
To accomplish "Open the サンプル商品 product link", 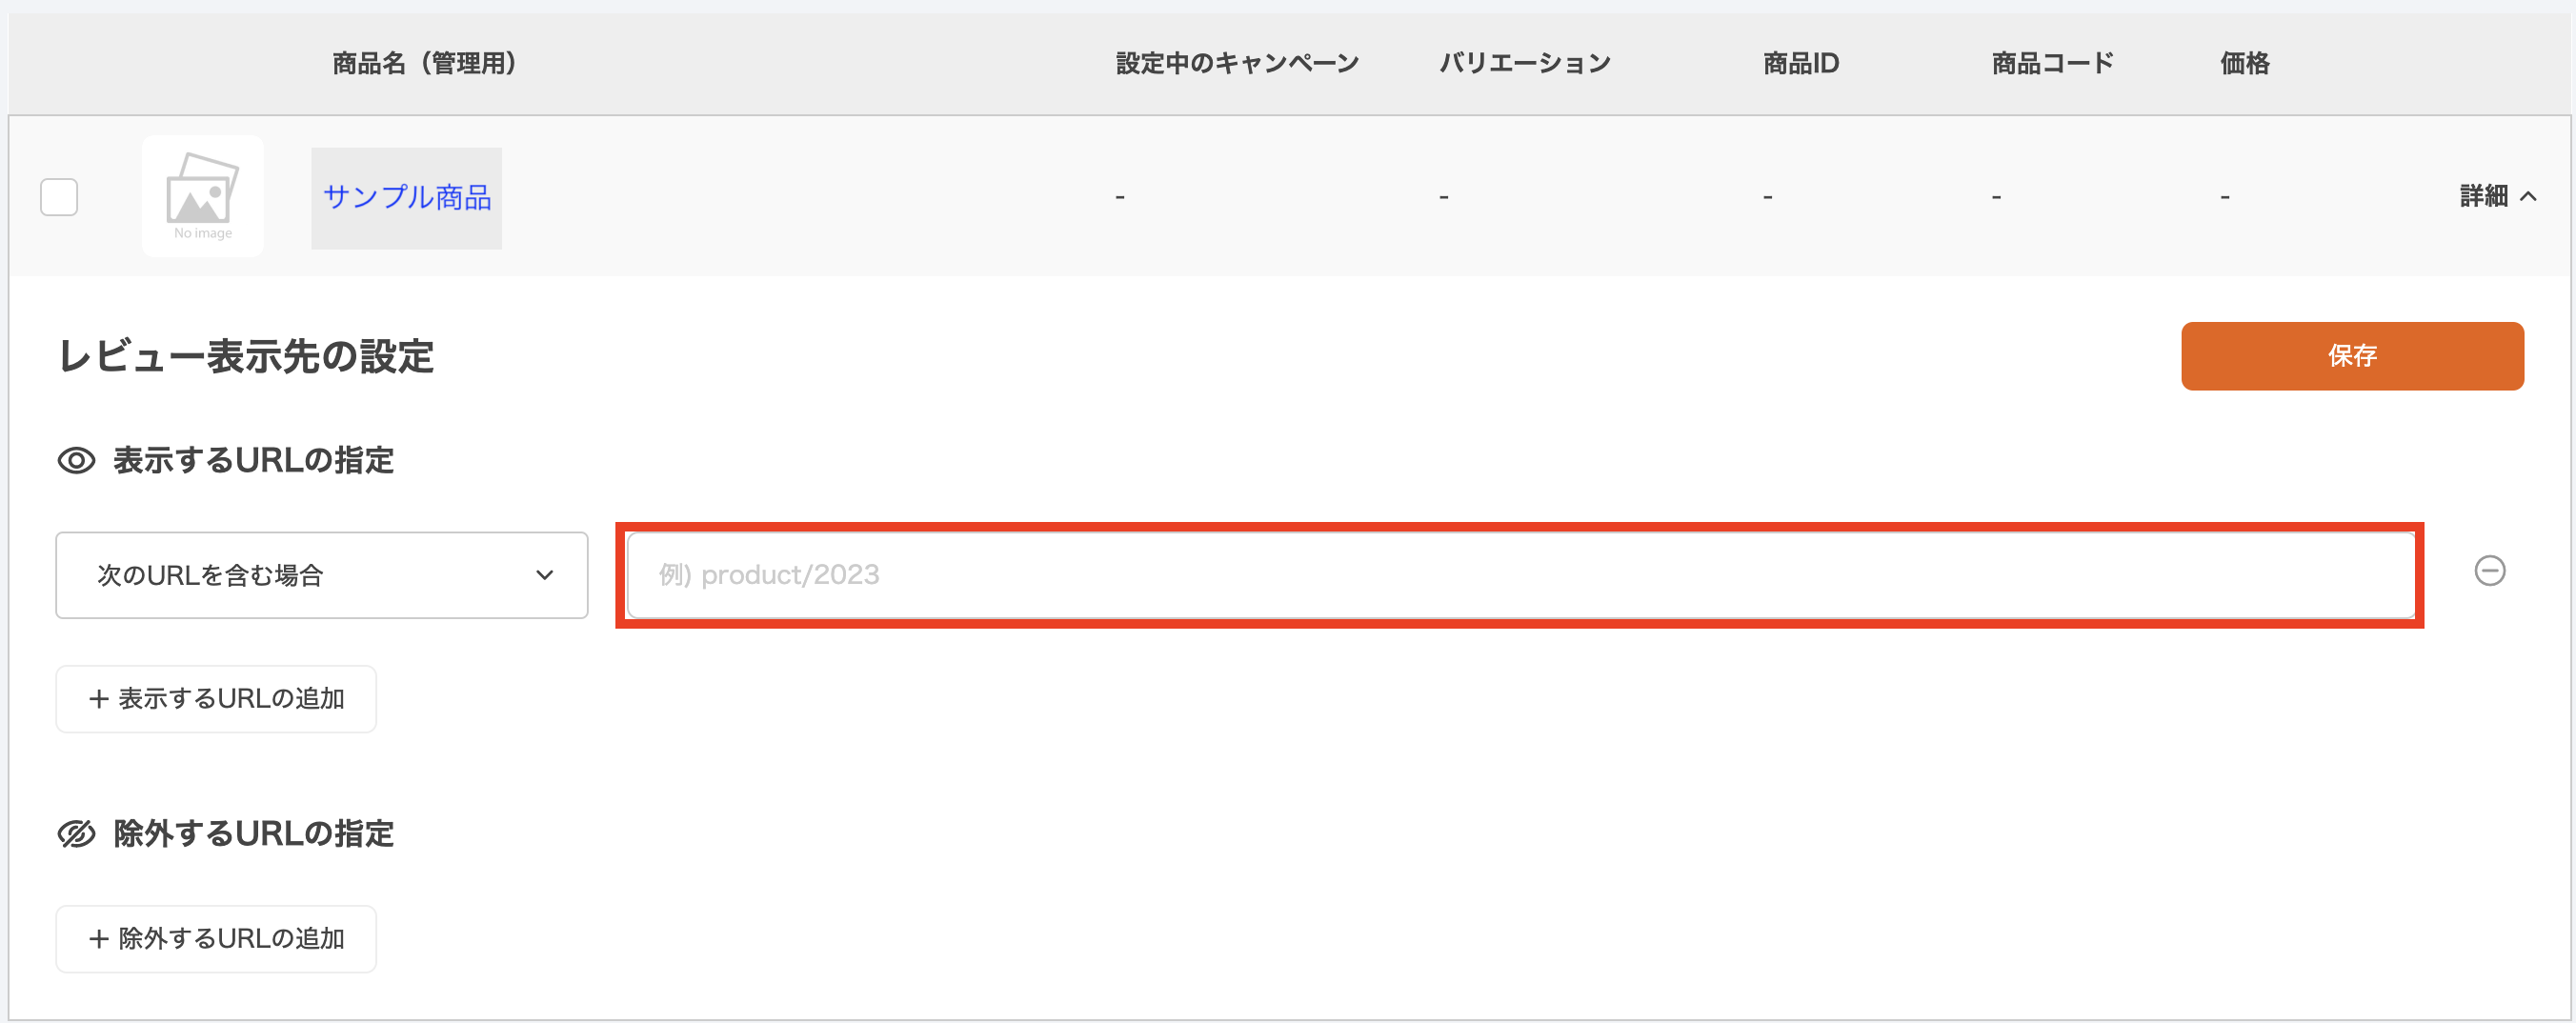I will coord(406,198).
